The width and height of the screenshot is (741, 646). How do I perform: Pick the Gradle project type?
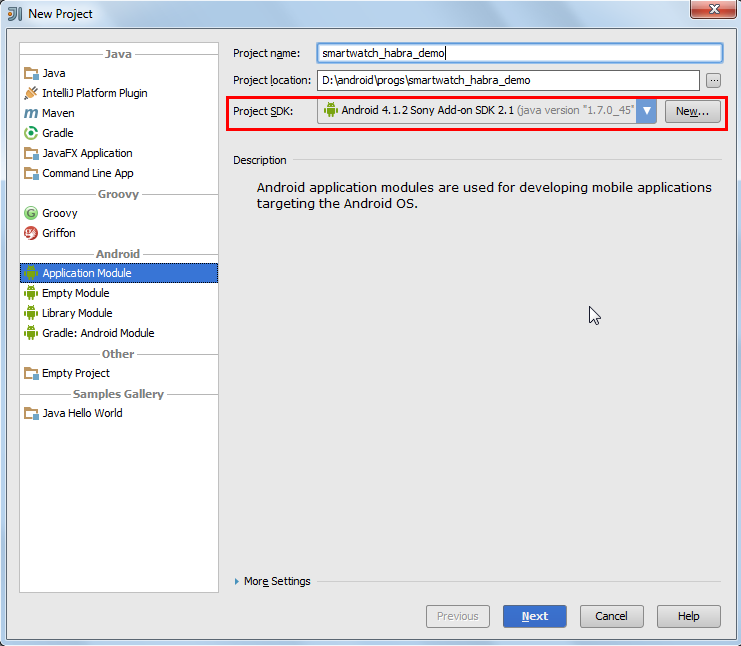(119, 133)
